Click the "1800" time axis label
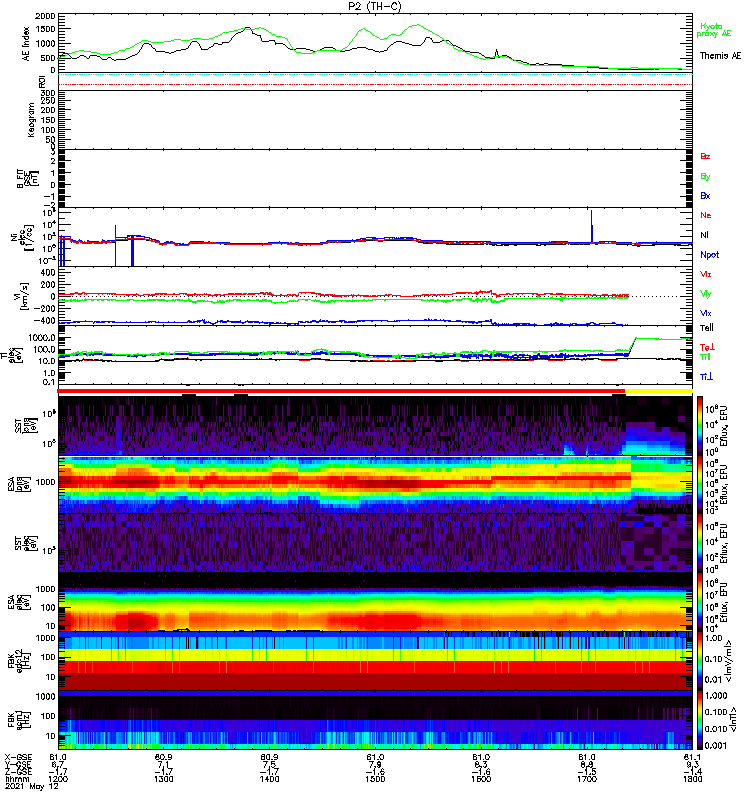The height and width of the screenshot is (800, 750). (692, 779)
